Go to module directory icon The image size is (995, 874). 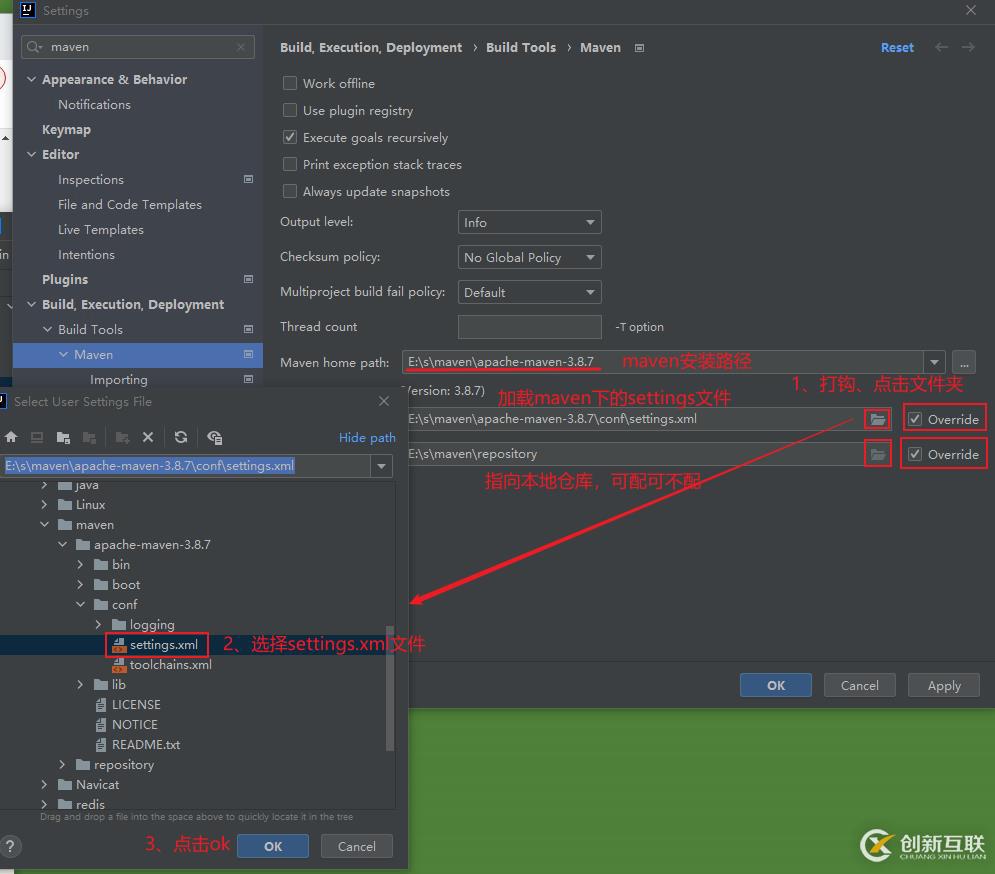click(x=89, y=437)
